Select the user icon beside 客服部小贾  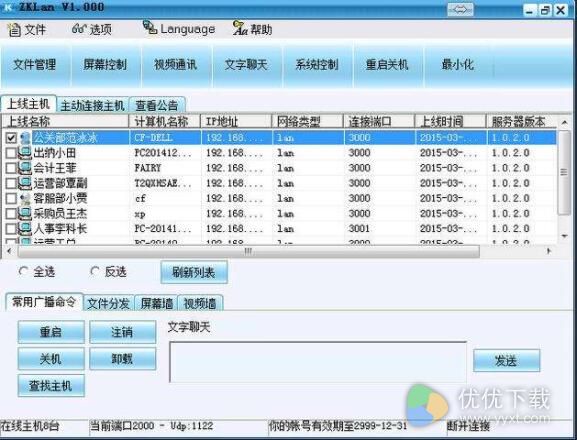pyautogui.click(x=25, y=199)
